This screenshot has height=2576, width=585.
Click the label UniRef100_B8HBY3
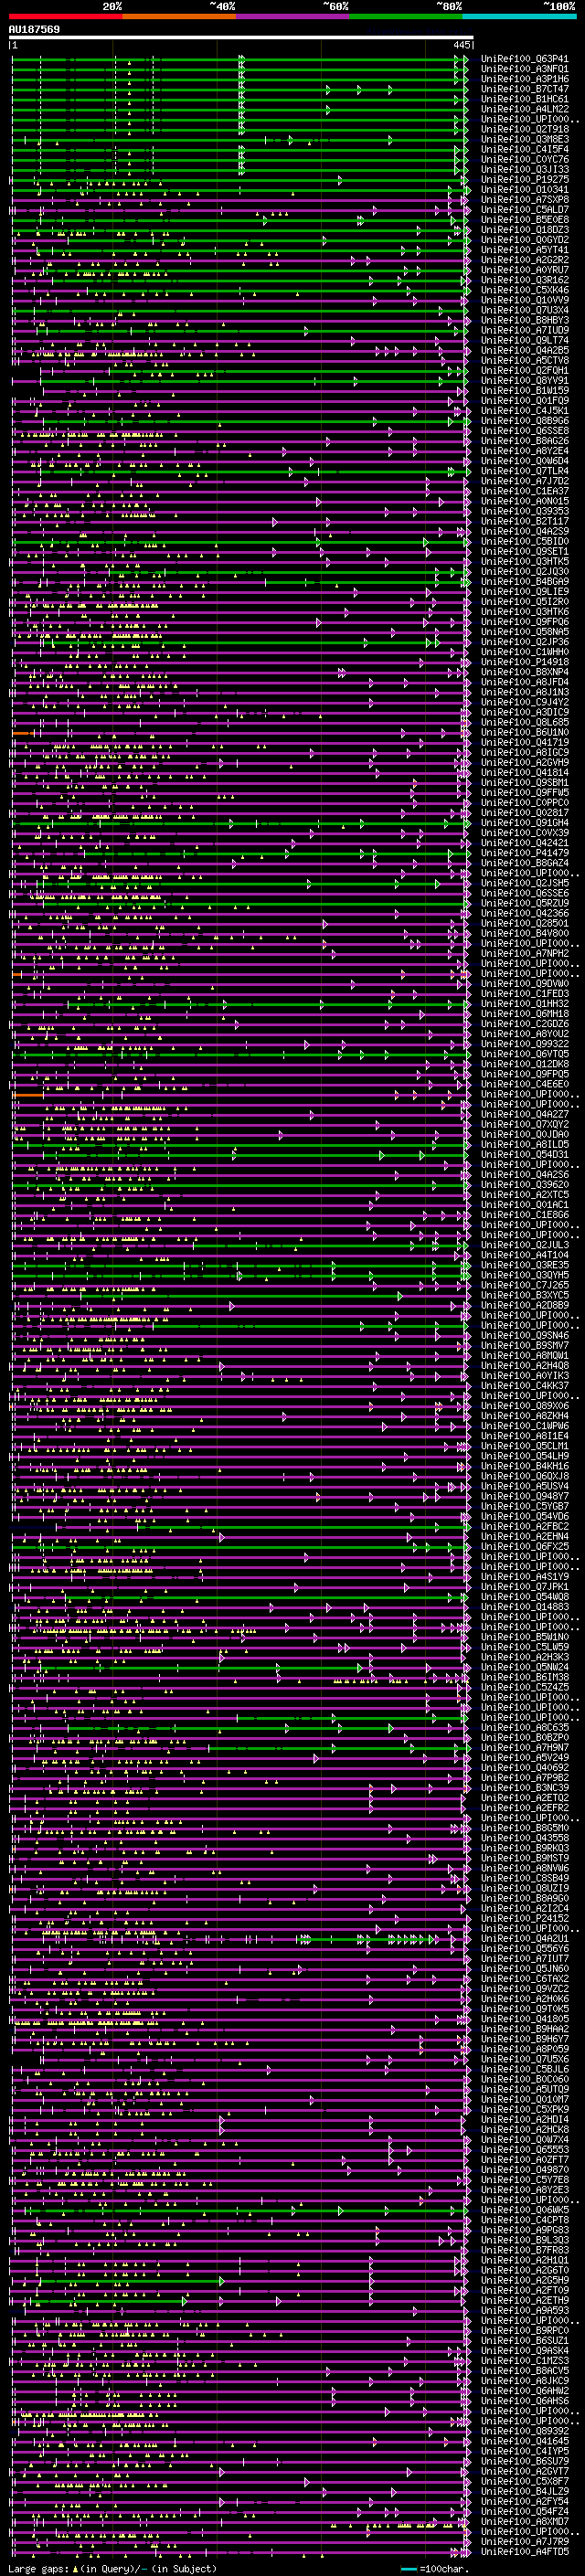click(x=525, y=320)
